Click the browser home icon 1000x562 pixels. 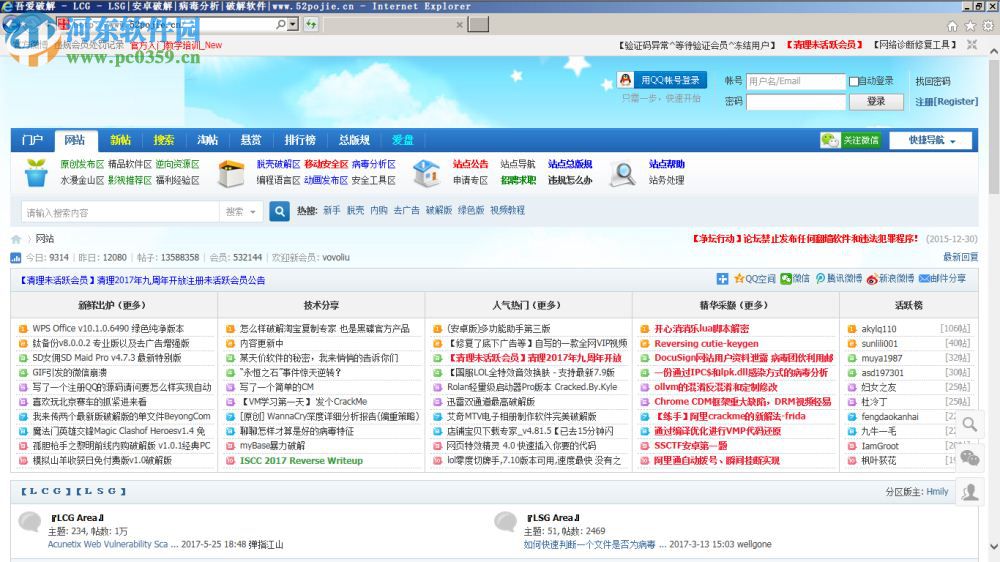(952, 26)
